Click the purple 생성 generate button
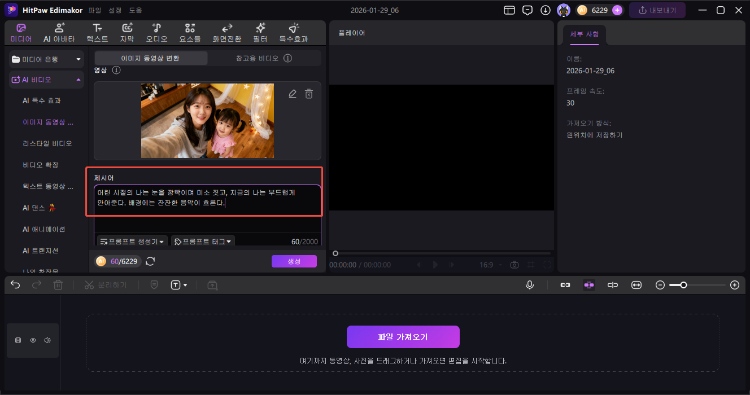 click(x=294, y=261)
